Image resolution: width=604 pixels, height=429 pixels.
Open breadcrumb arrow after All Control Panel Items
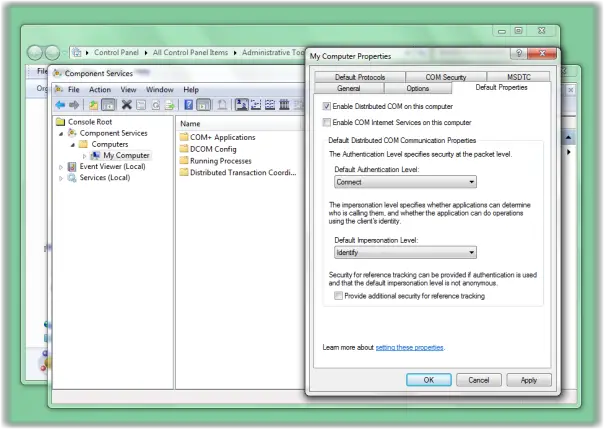pyautogui.click(x=235, y=53)
